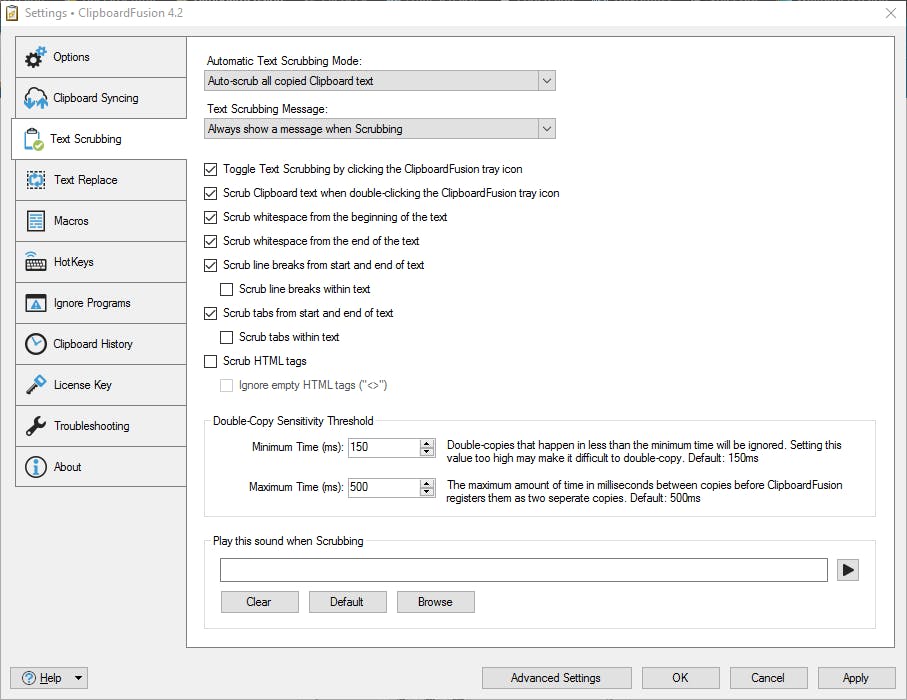
Task: Open the Clipboard History tab
Action: (x=101, y=344)
